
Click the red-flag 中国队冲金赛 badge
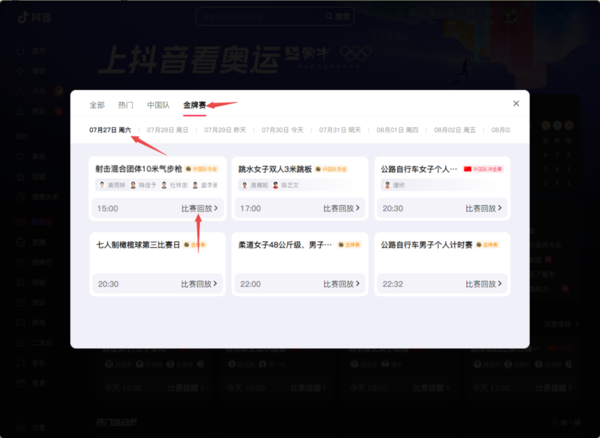click(483, 169)
